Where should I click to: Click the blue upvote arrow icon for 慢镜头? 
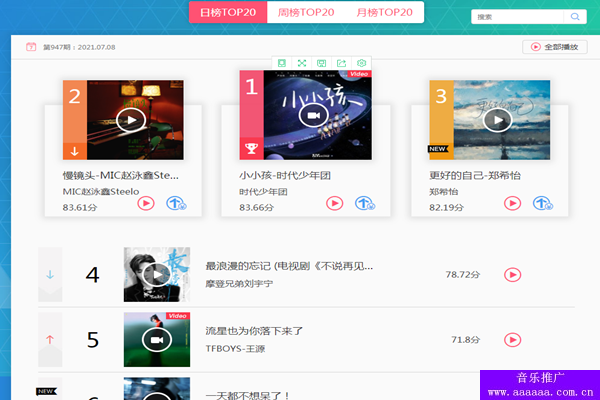tap(176, 203)
